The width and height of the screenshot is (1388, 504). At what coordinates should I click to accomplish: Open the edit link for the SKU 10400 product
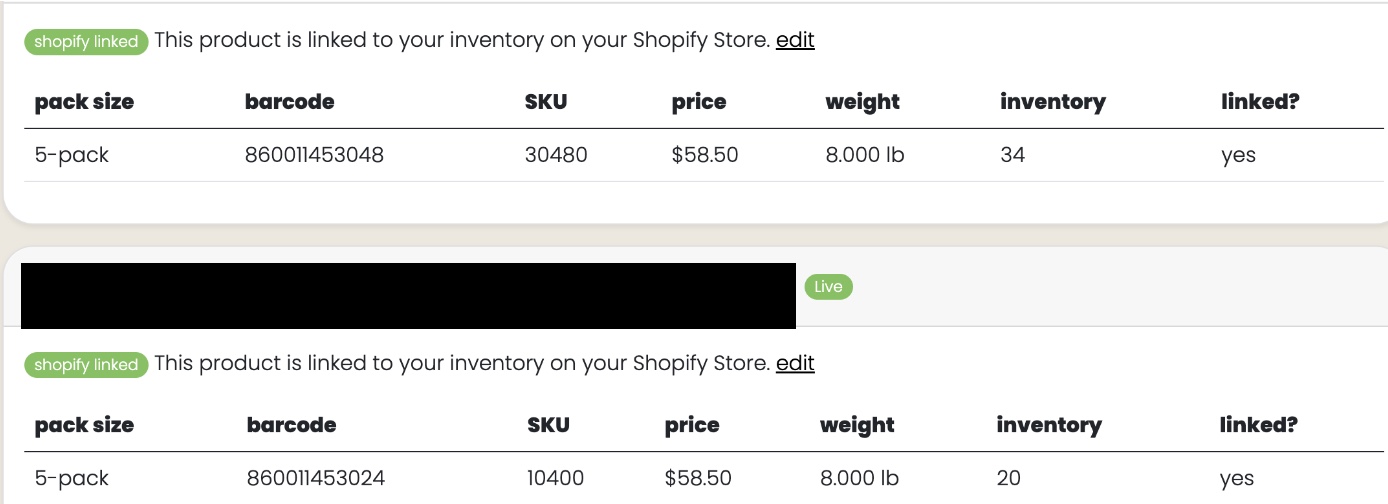point(795,363)
